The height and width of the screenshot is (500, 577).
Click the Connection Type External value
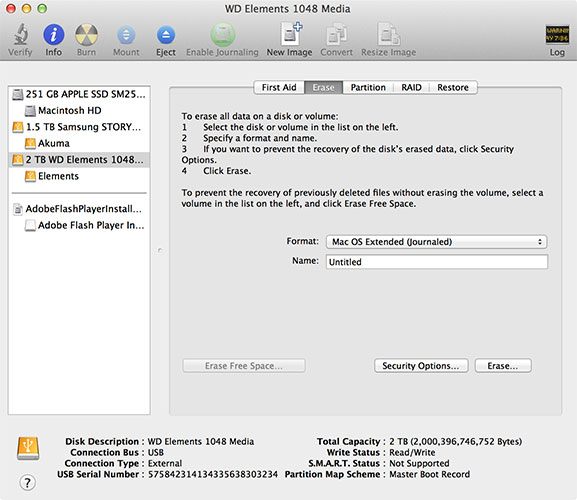click(165, 463)
